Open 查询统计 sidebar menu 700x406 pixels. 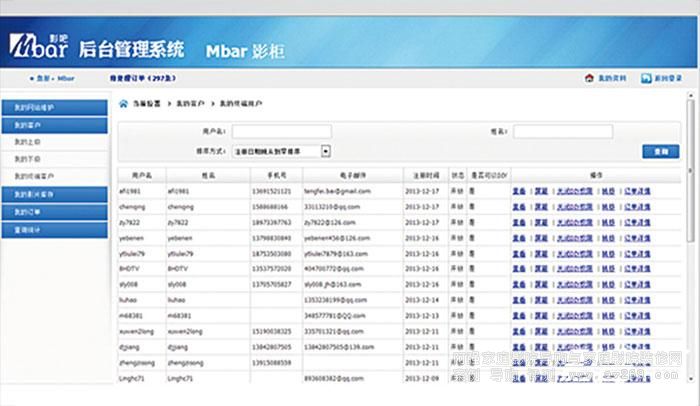point(55,229)
